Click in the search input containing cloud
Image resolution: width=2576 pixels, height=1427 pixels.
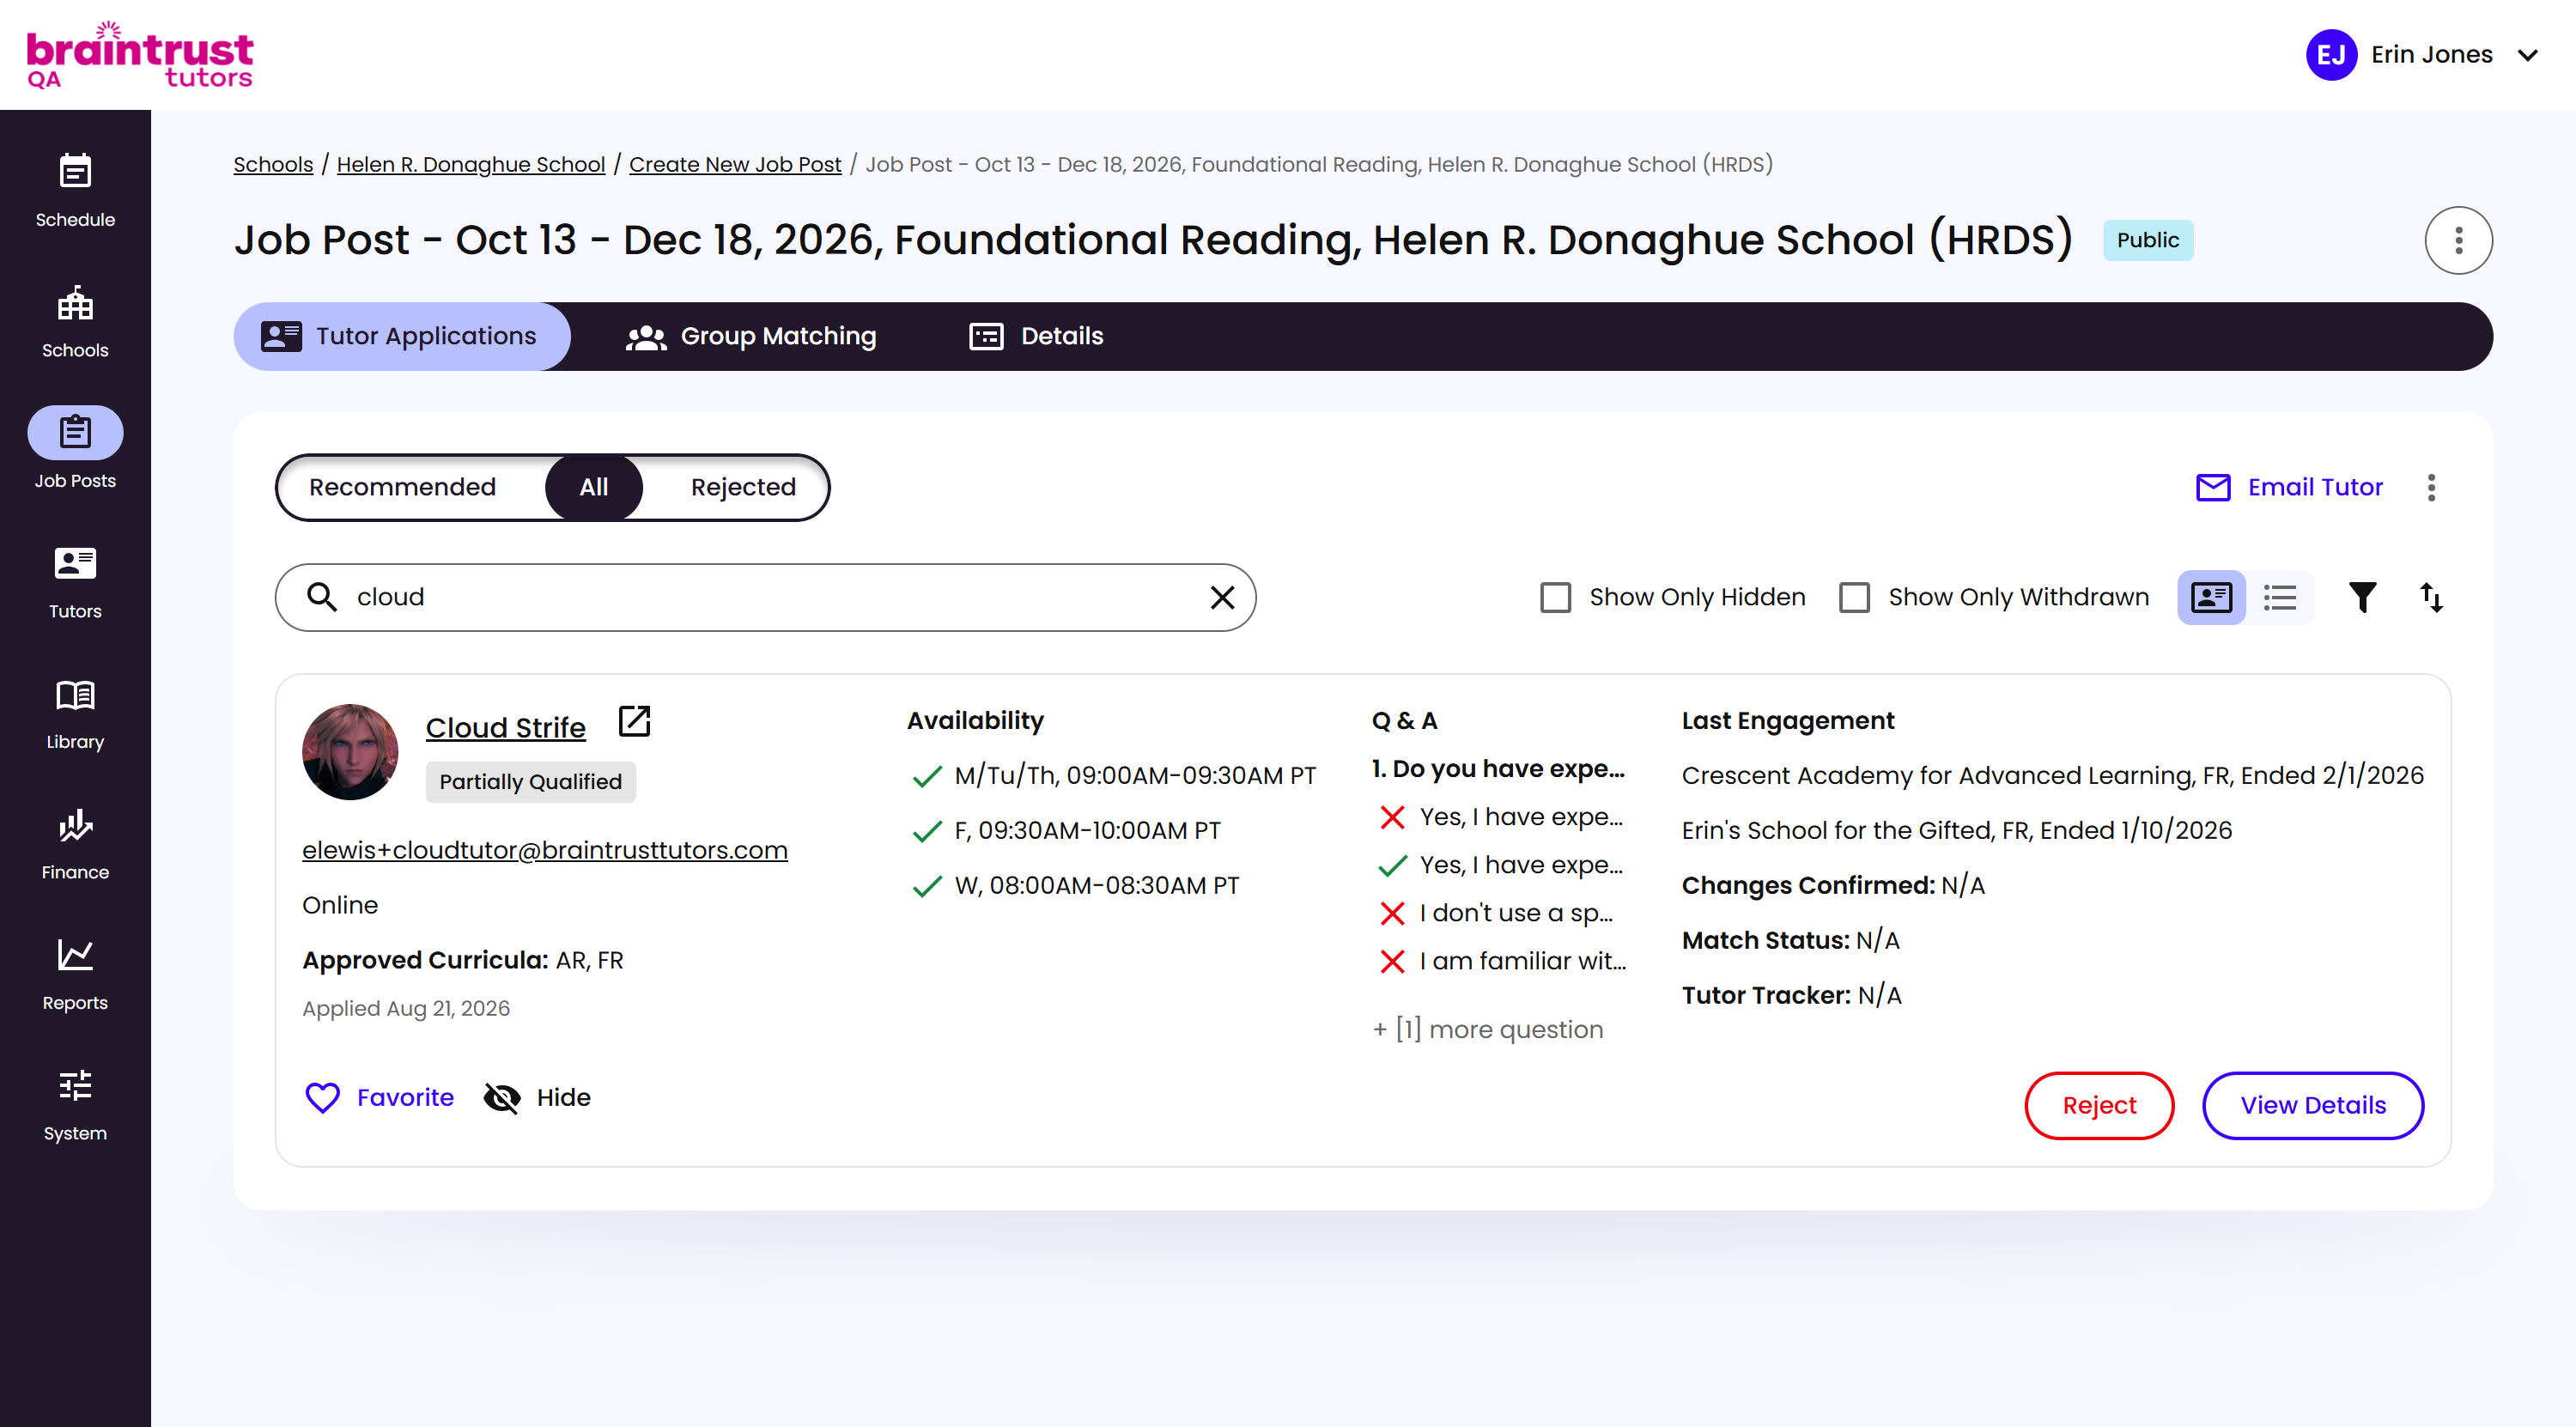765,597
